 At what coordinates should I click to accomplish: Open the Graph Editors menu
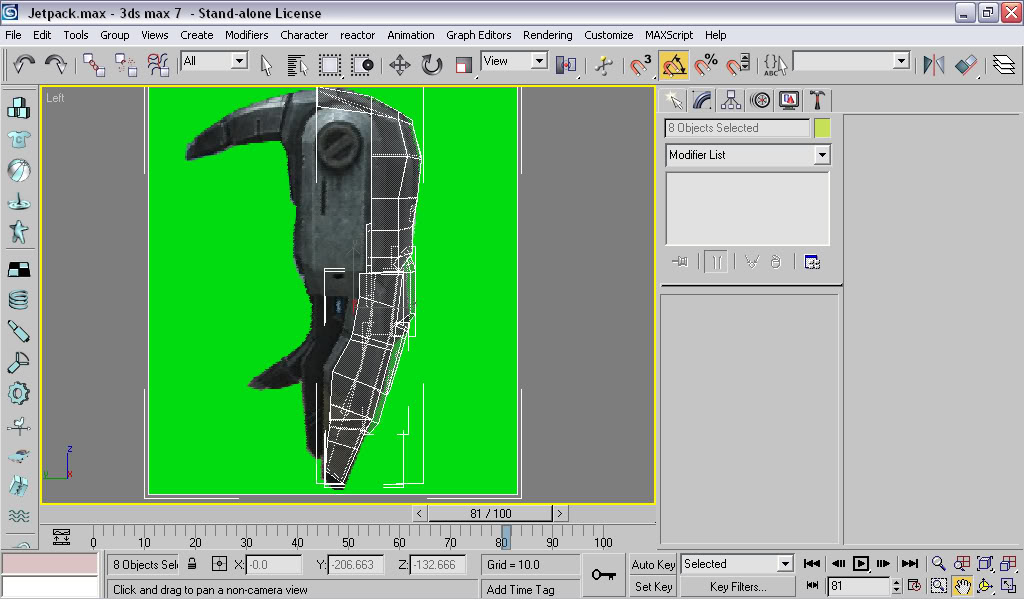click(478, 35)
